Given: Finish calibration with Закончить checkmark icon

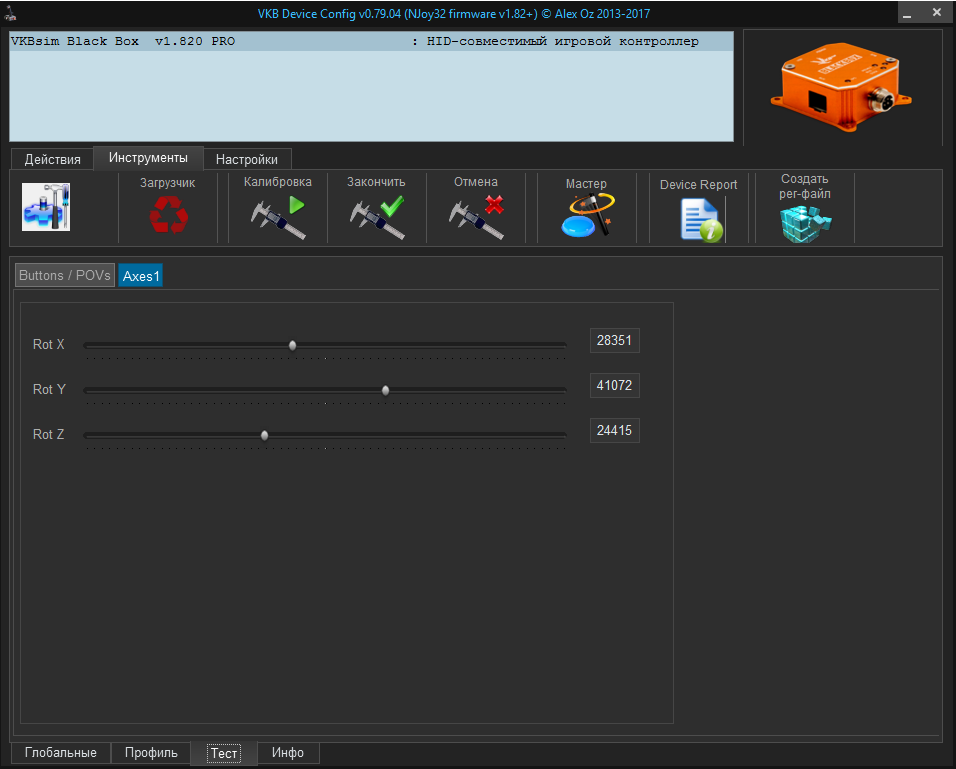Looking at the screenshot, I should (x=377, y=218).
